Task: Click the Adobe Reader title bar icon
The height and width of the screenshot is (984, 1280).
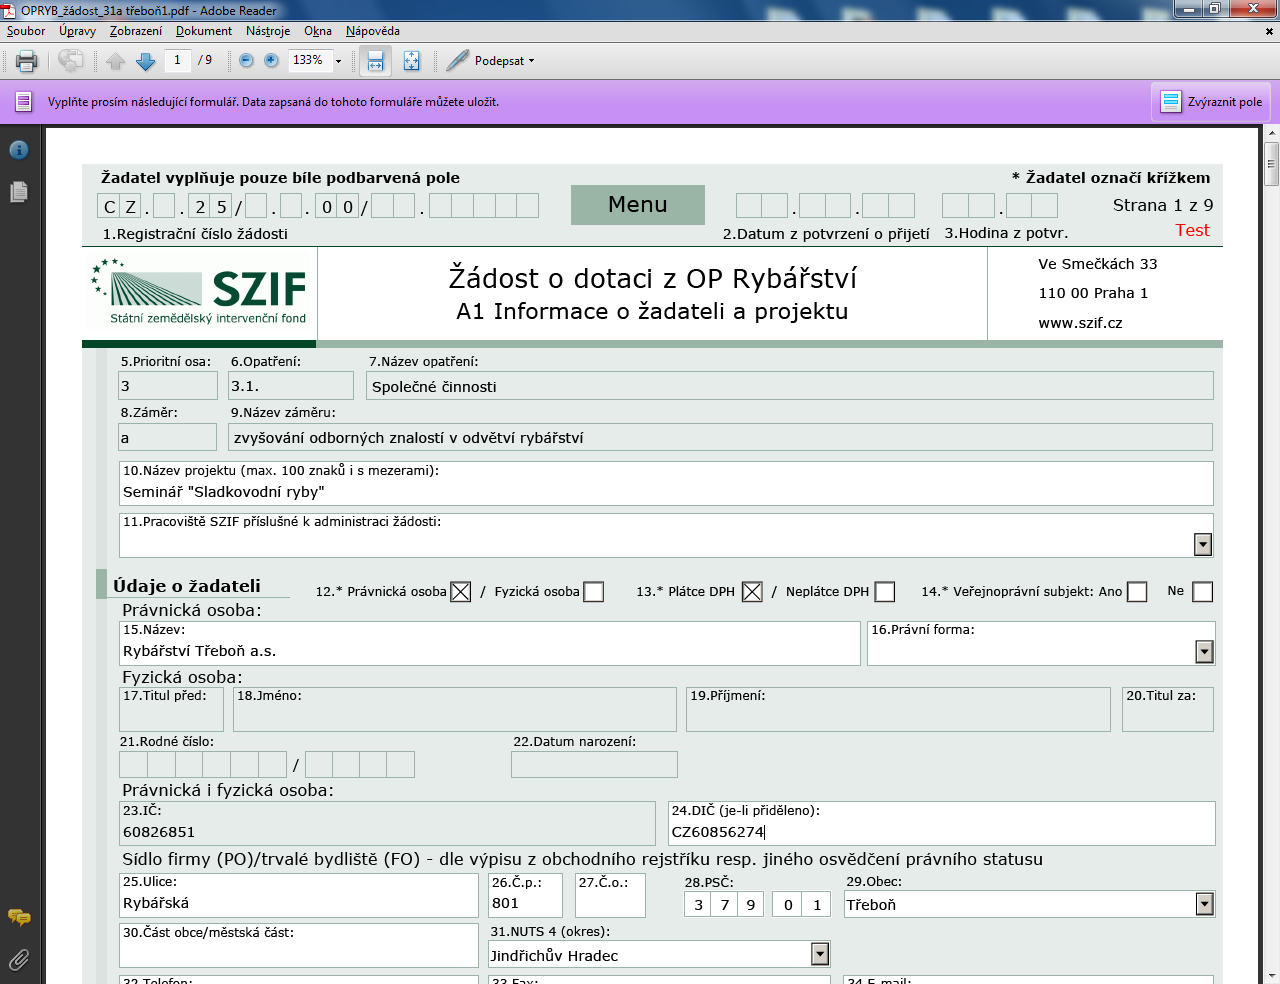Action: tap(9, 10)
